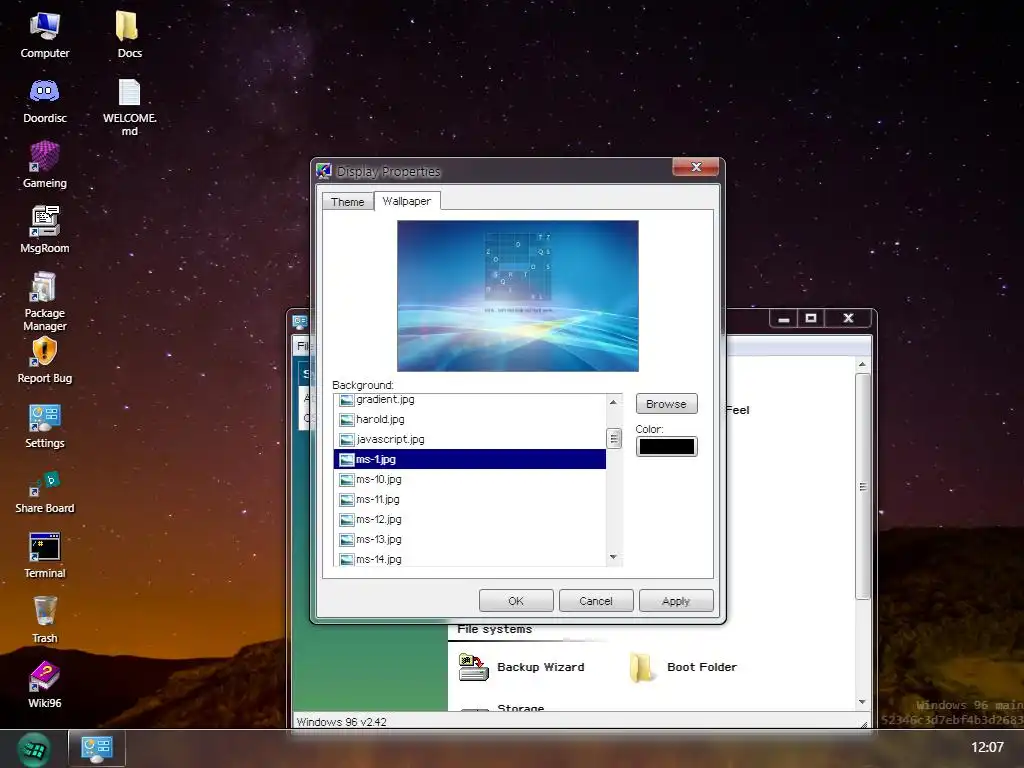Select ms-11.jpg wallpaper file

point(470,500)
